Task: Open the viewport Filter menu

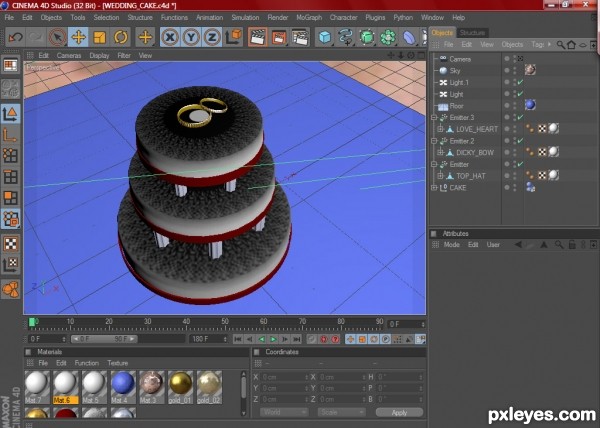Action: pos(124,56)
